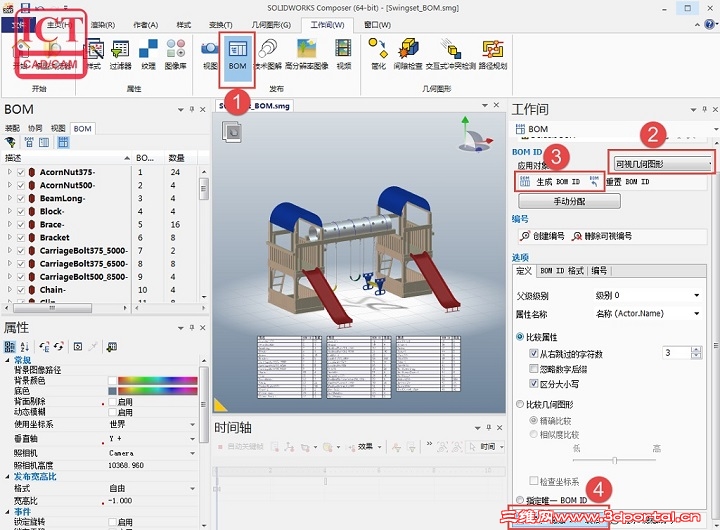The height and width of the screenshot is (530, 720).
Task: Expand the AcornNut500 tree row
Action: (x=9, y=185)
